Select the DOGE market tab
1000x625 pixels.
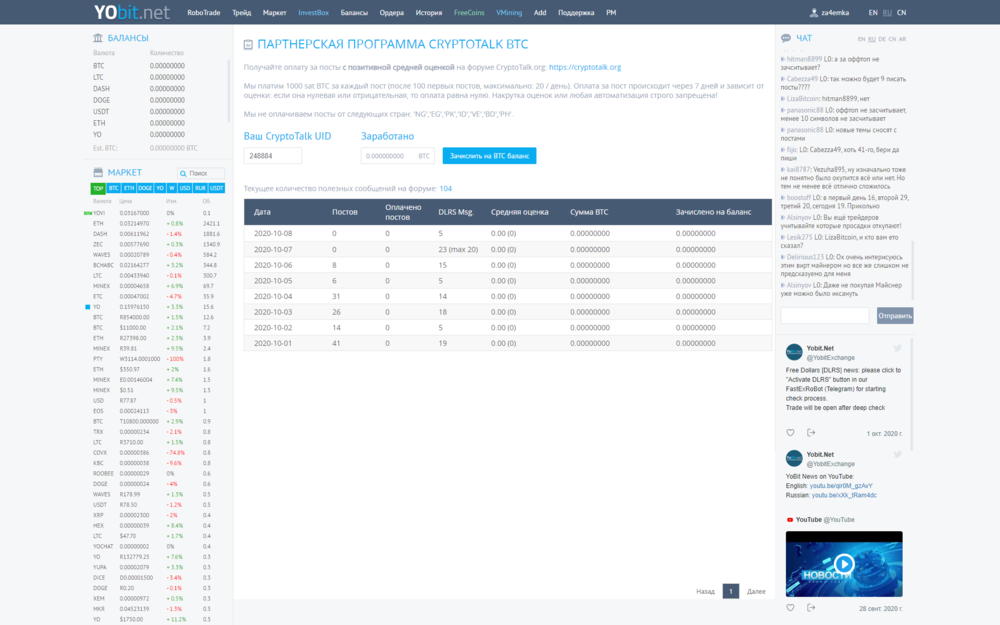(x=145, y=188)
